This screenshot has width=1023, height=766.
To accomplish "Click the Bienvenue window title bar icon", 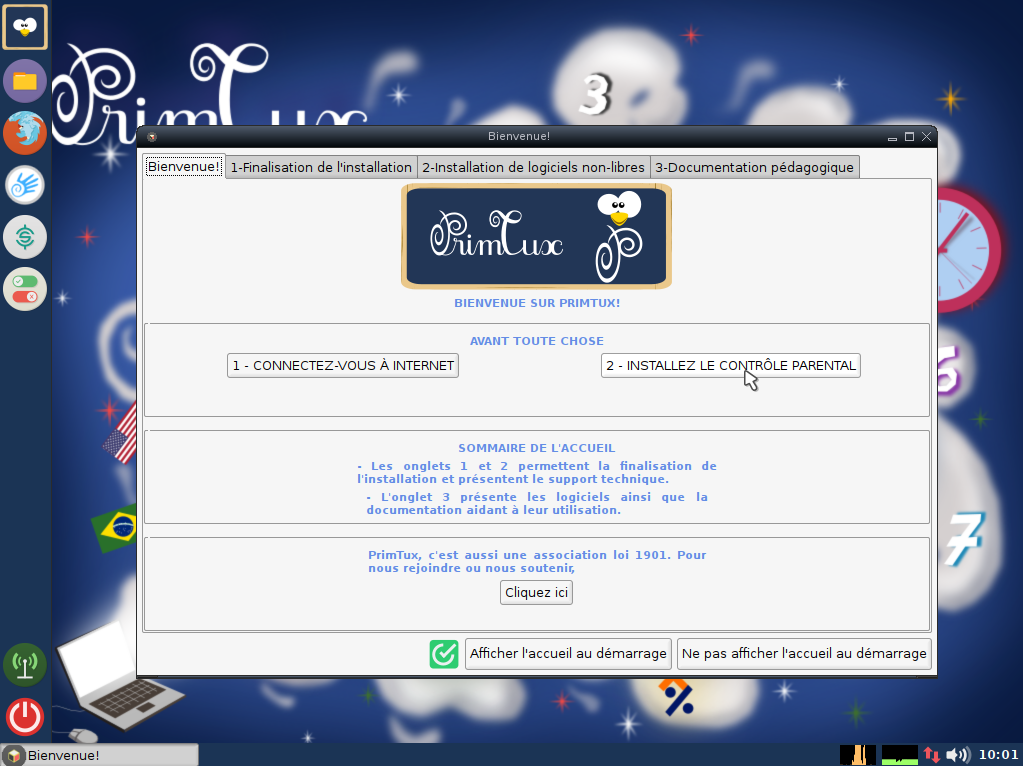I will pos(152,136).
